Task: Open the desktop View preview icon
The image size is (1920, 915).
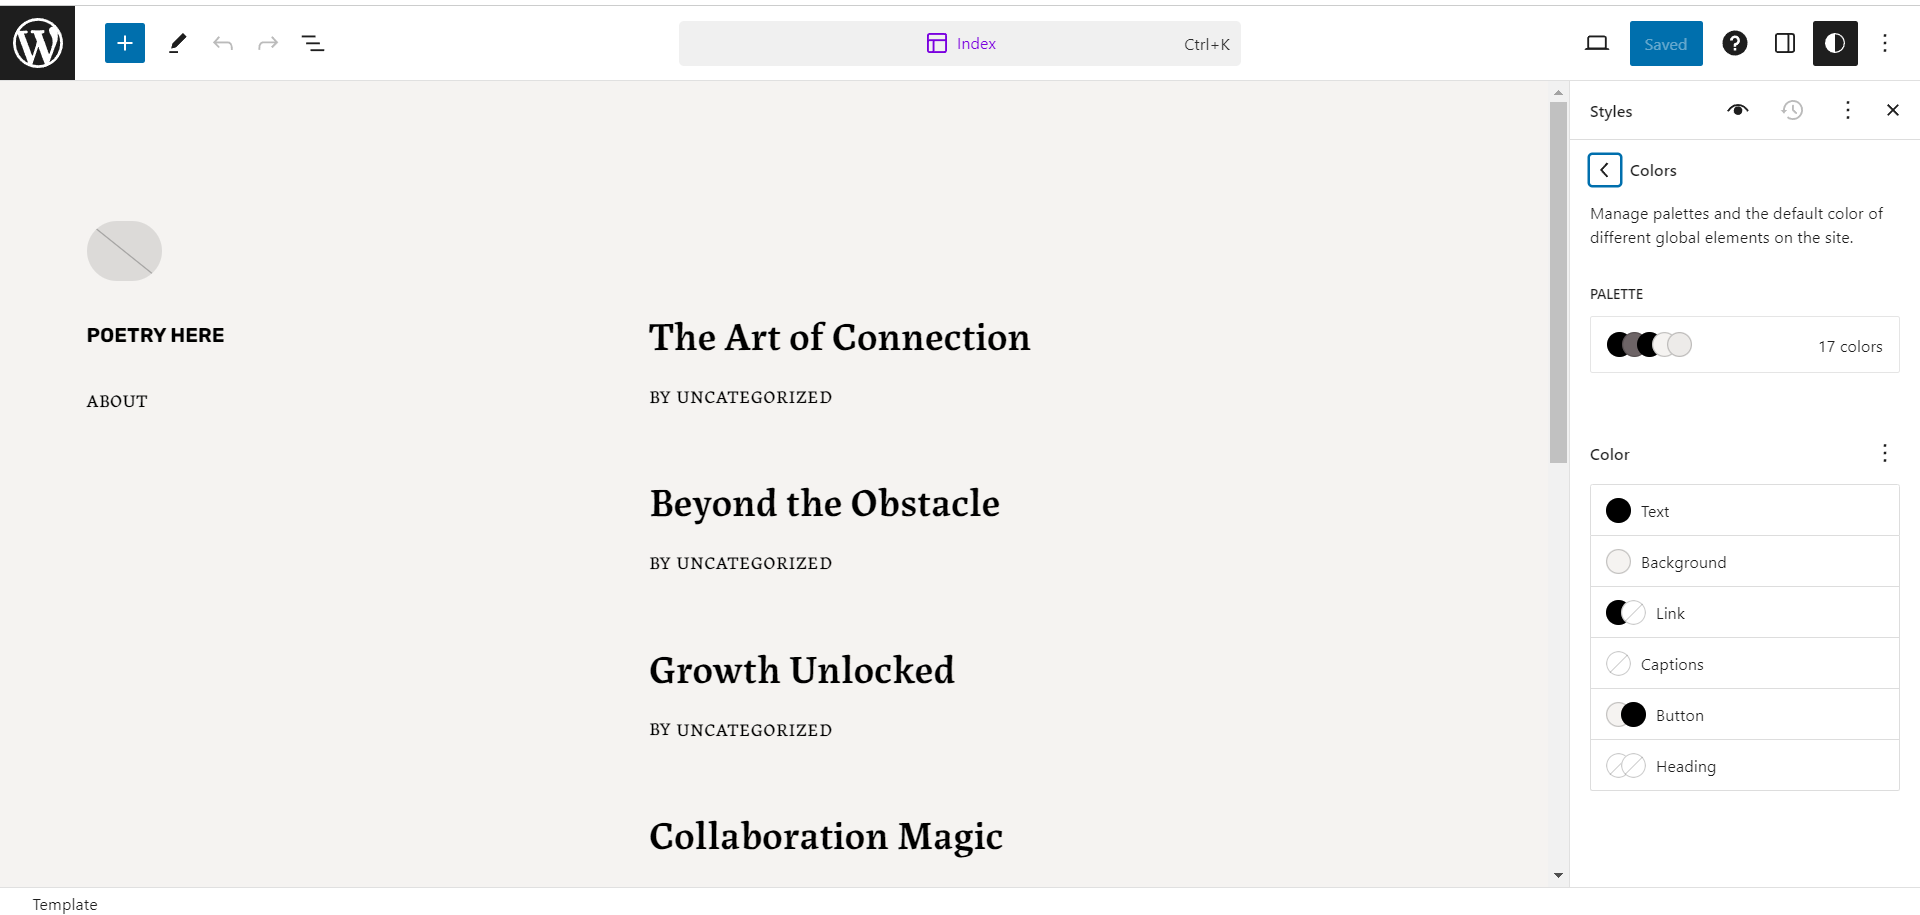Action: point(1597,43)
